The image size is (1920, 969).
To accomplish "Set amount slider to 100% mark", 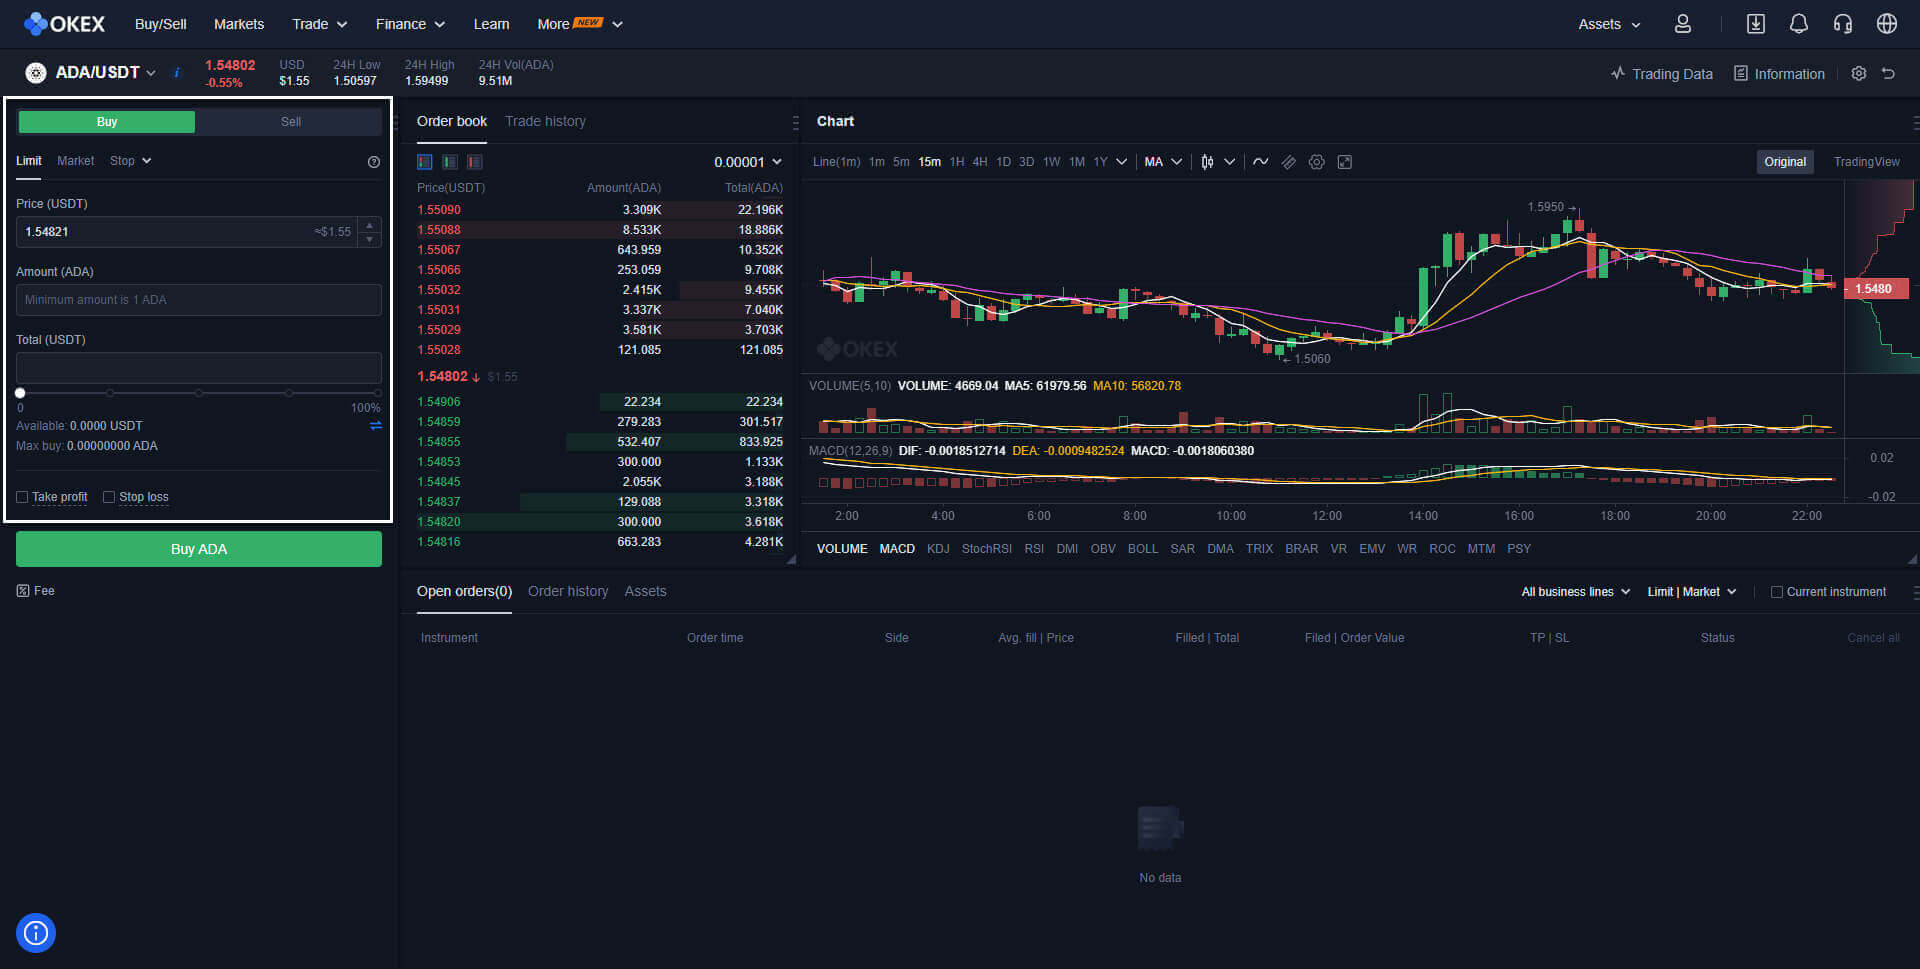I will point(378,393).
